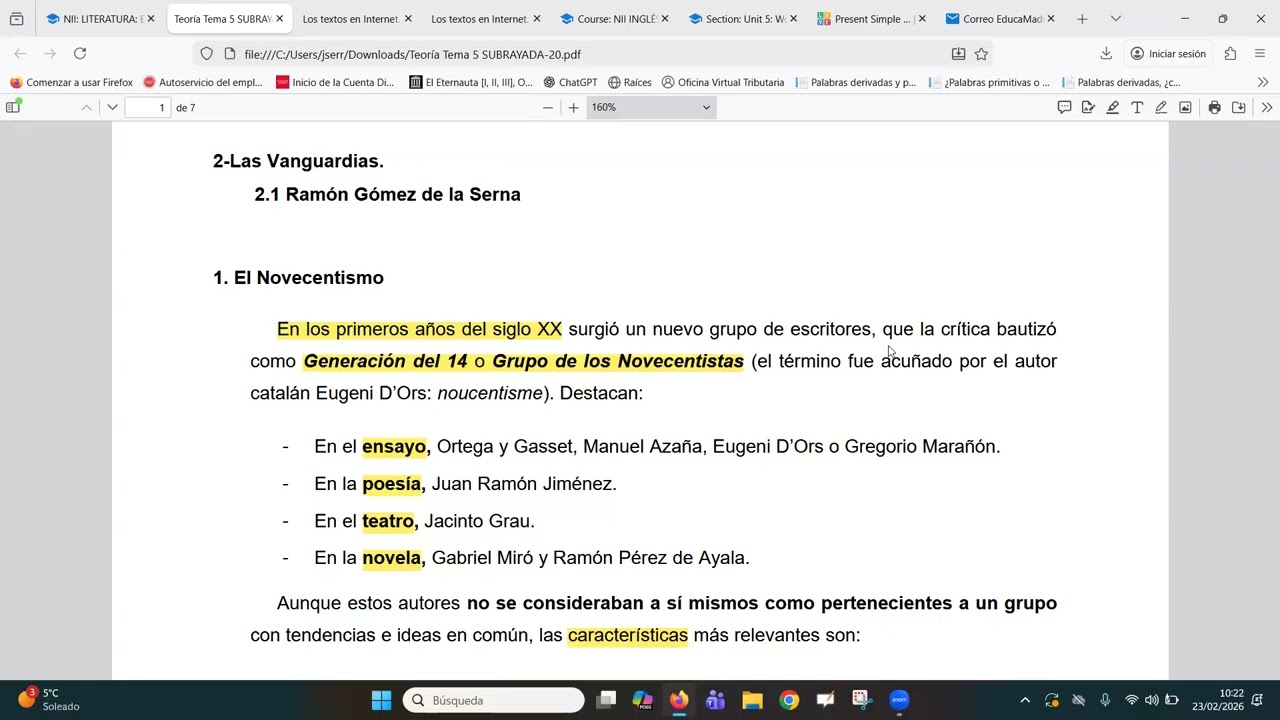Open Raíces bookmark

tap(630, 83)
